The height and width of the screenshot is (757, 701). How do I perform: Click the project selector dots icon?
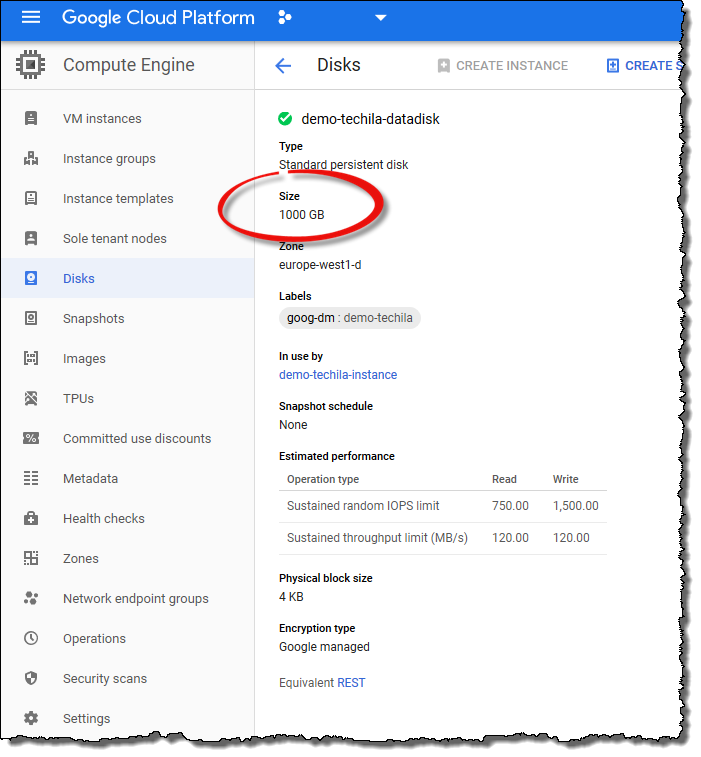[285, 18]
